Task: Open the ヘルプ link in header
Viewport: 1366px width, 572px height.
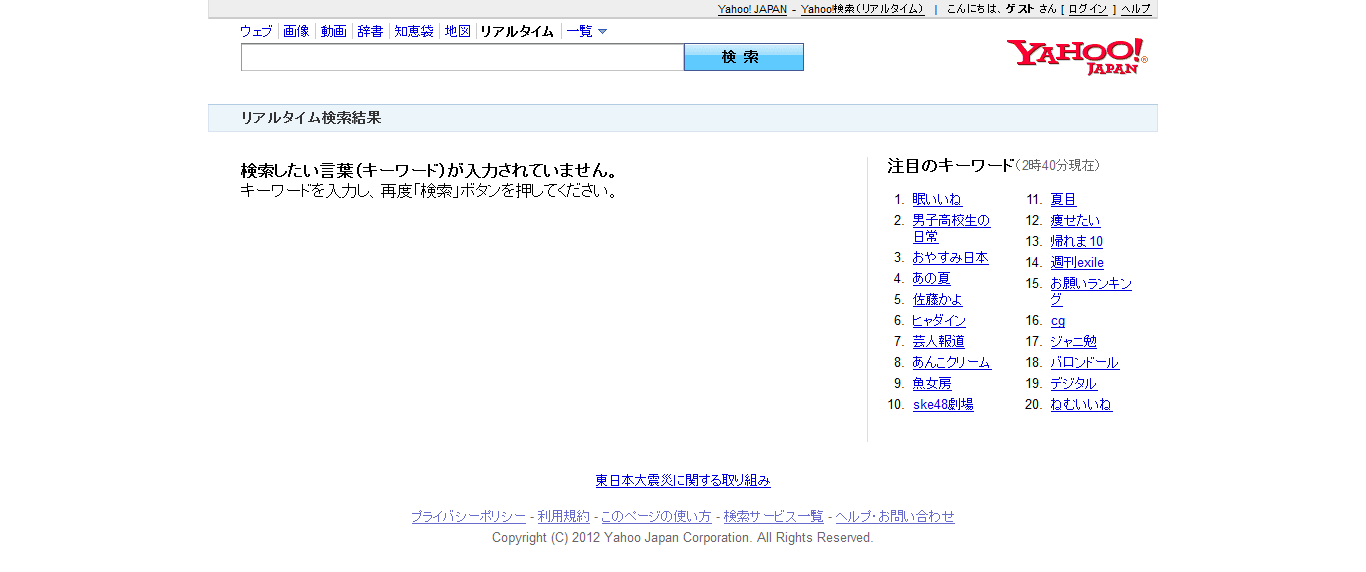Action: [x=1136, y=9]
